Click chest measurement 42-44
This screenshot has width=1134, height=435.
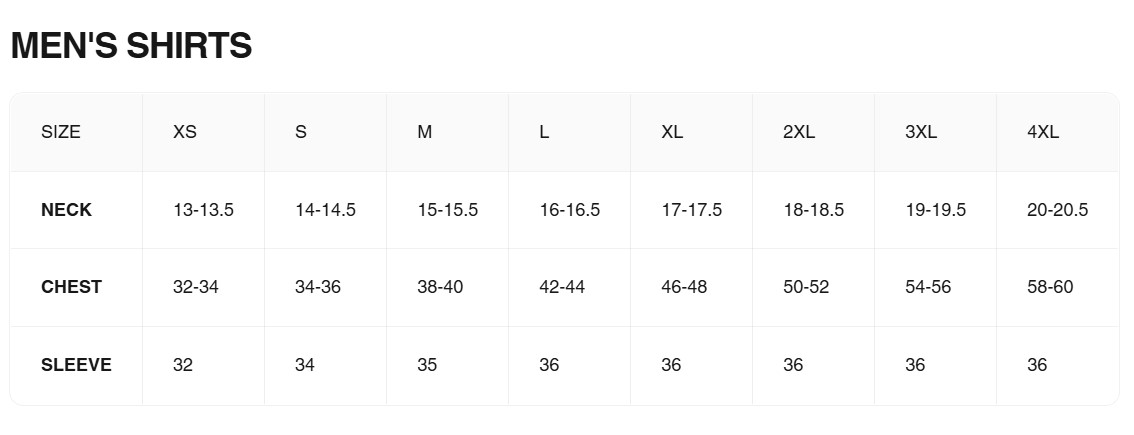tap(562, 287)
